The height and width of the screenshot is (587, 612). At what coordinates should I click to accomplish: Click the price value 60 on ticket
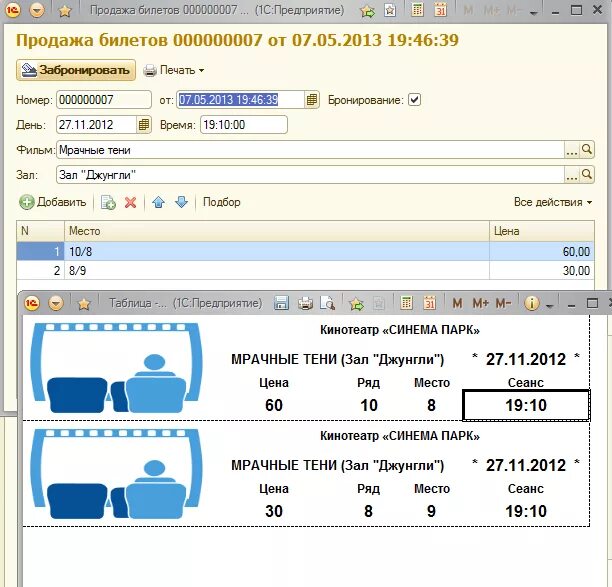click(x=274, y=405)
